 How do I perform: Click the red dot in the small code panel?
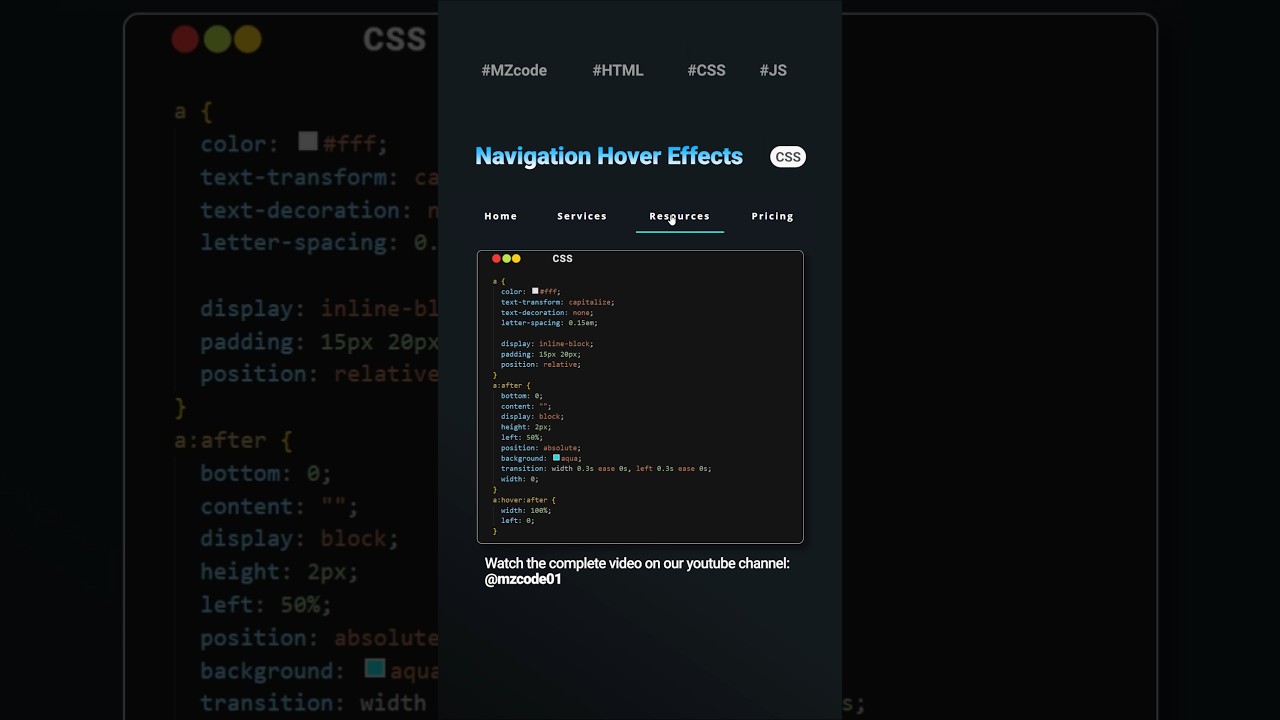(496, 259)
